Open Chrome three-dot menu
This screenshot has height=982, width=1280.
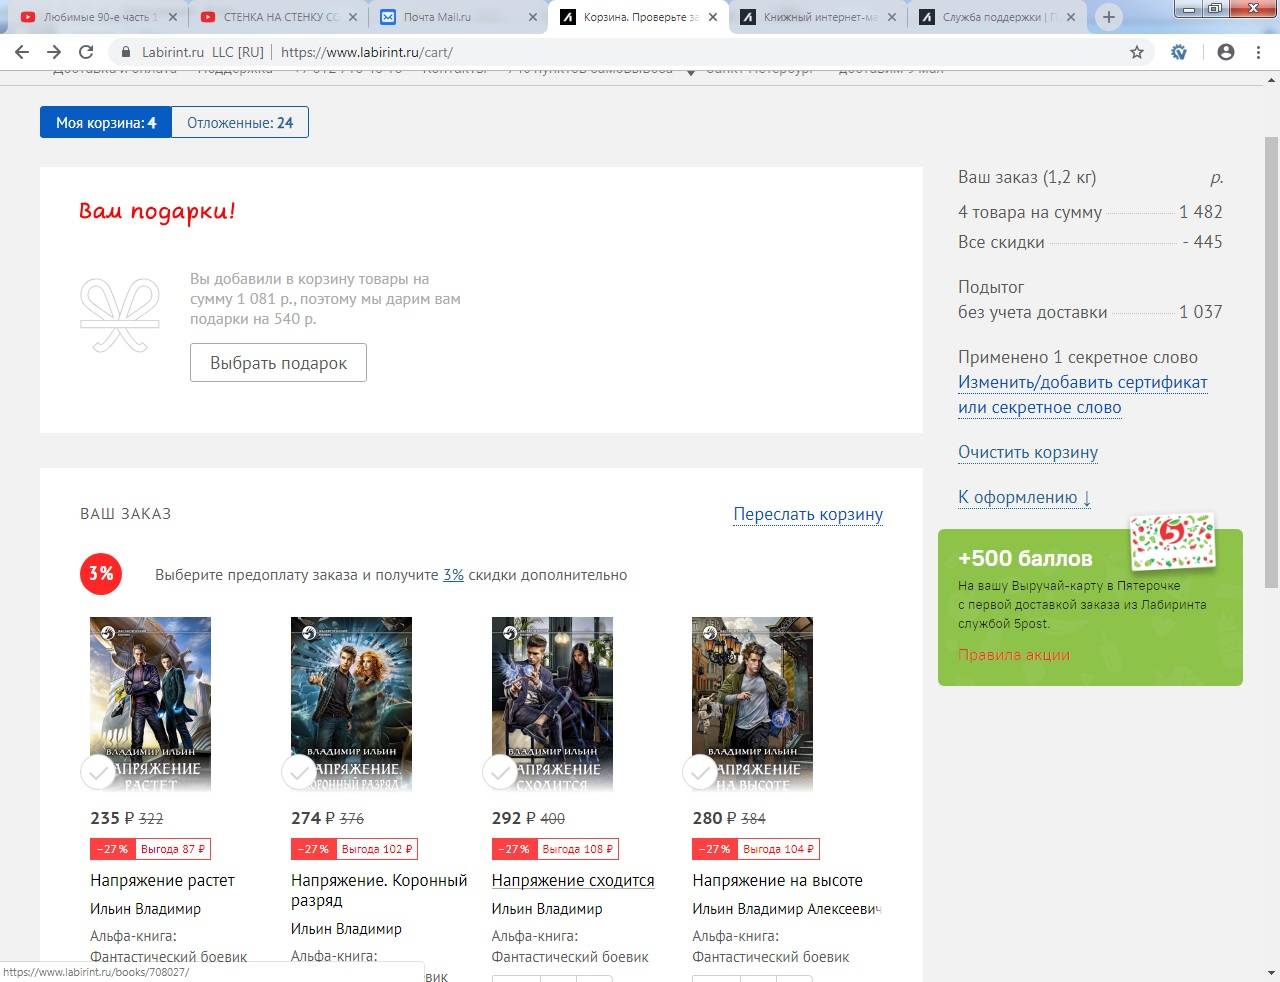[x=1258, y=52]
